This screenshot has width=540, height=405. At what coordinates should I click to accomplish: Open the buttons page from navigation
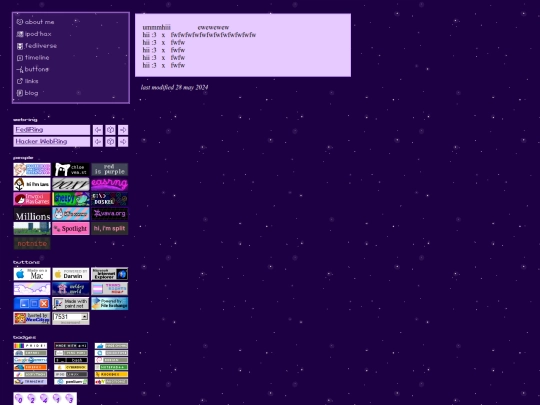pyautogui.click(x=33, y=69)
